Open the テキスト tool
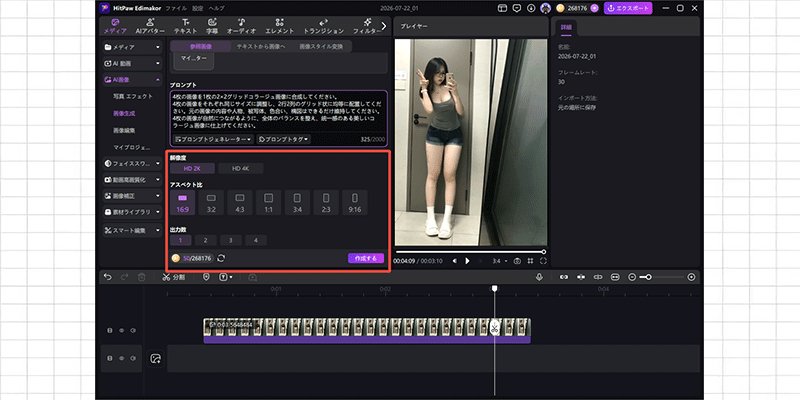The width and height of the screenshot is (800, 400). coord(185,26)
